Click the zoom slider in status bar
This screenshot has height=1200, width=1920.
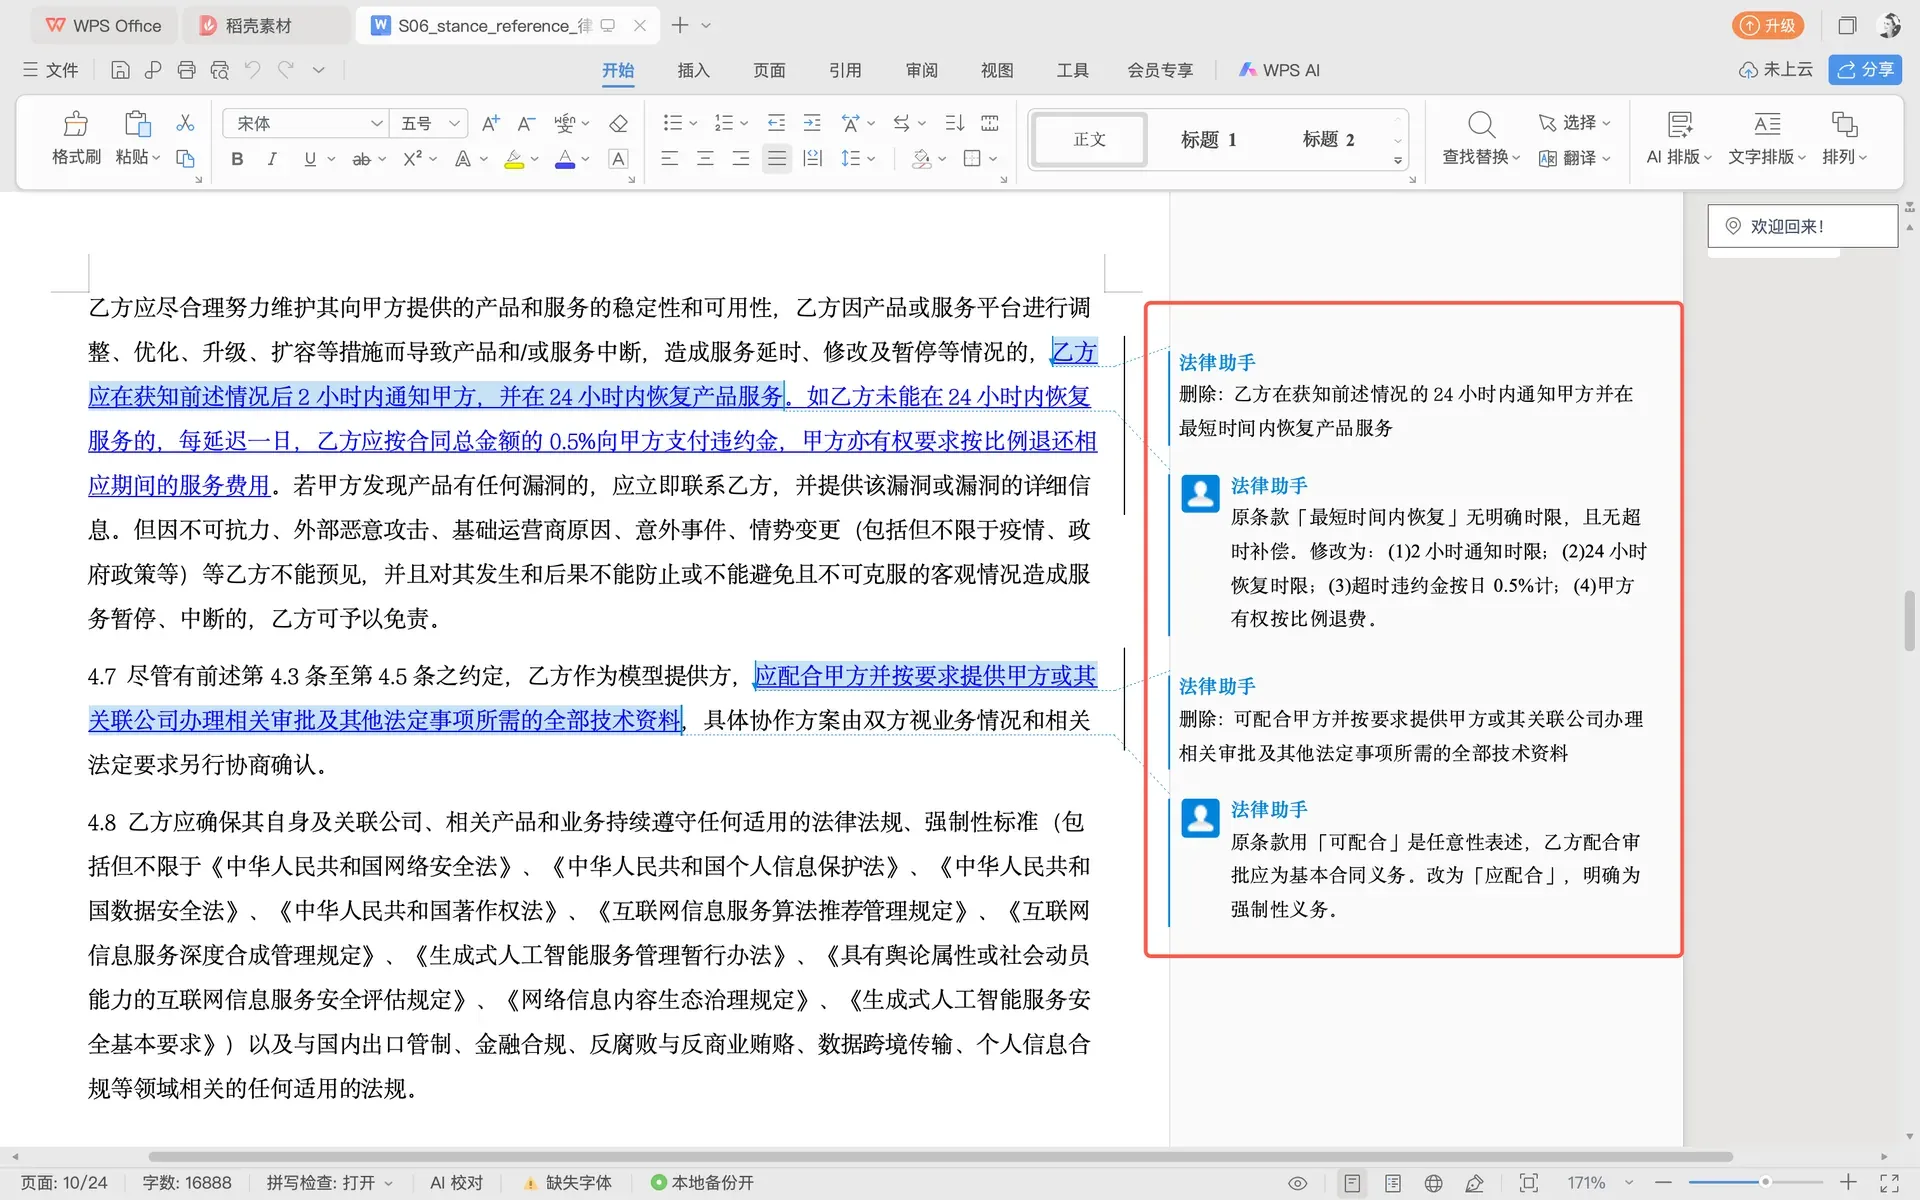[1756, 1183]
